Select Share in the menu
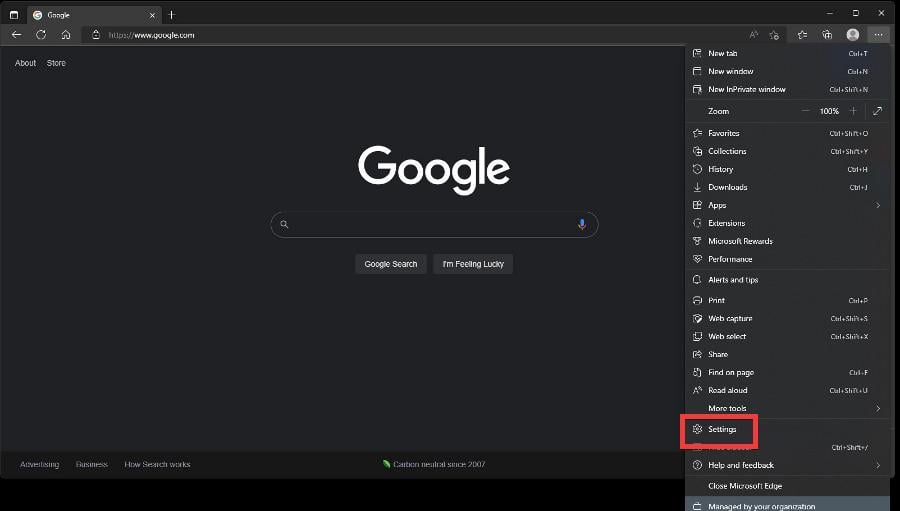This screenshot has height=511, width=900. [787, 355]
